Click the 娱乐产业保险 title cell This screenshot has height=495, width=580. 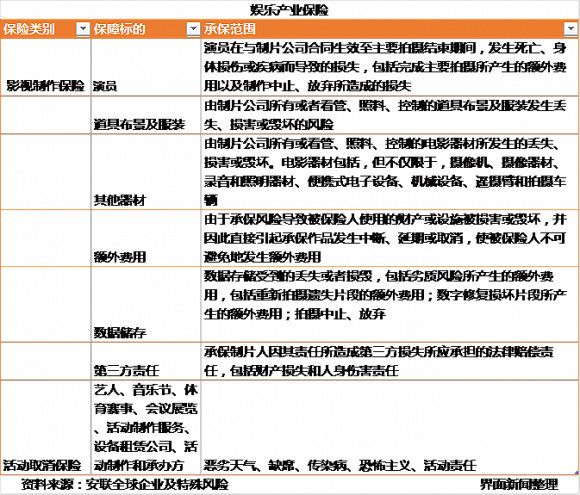[289, 10]
